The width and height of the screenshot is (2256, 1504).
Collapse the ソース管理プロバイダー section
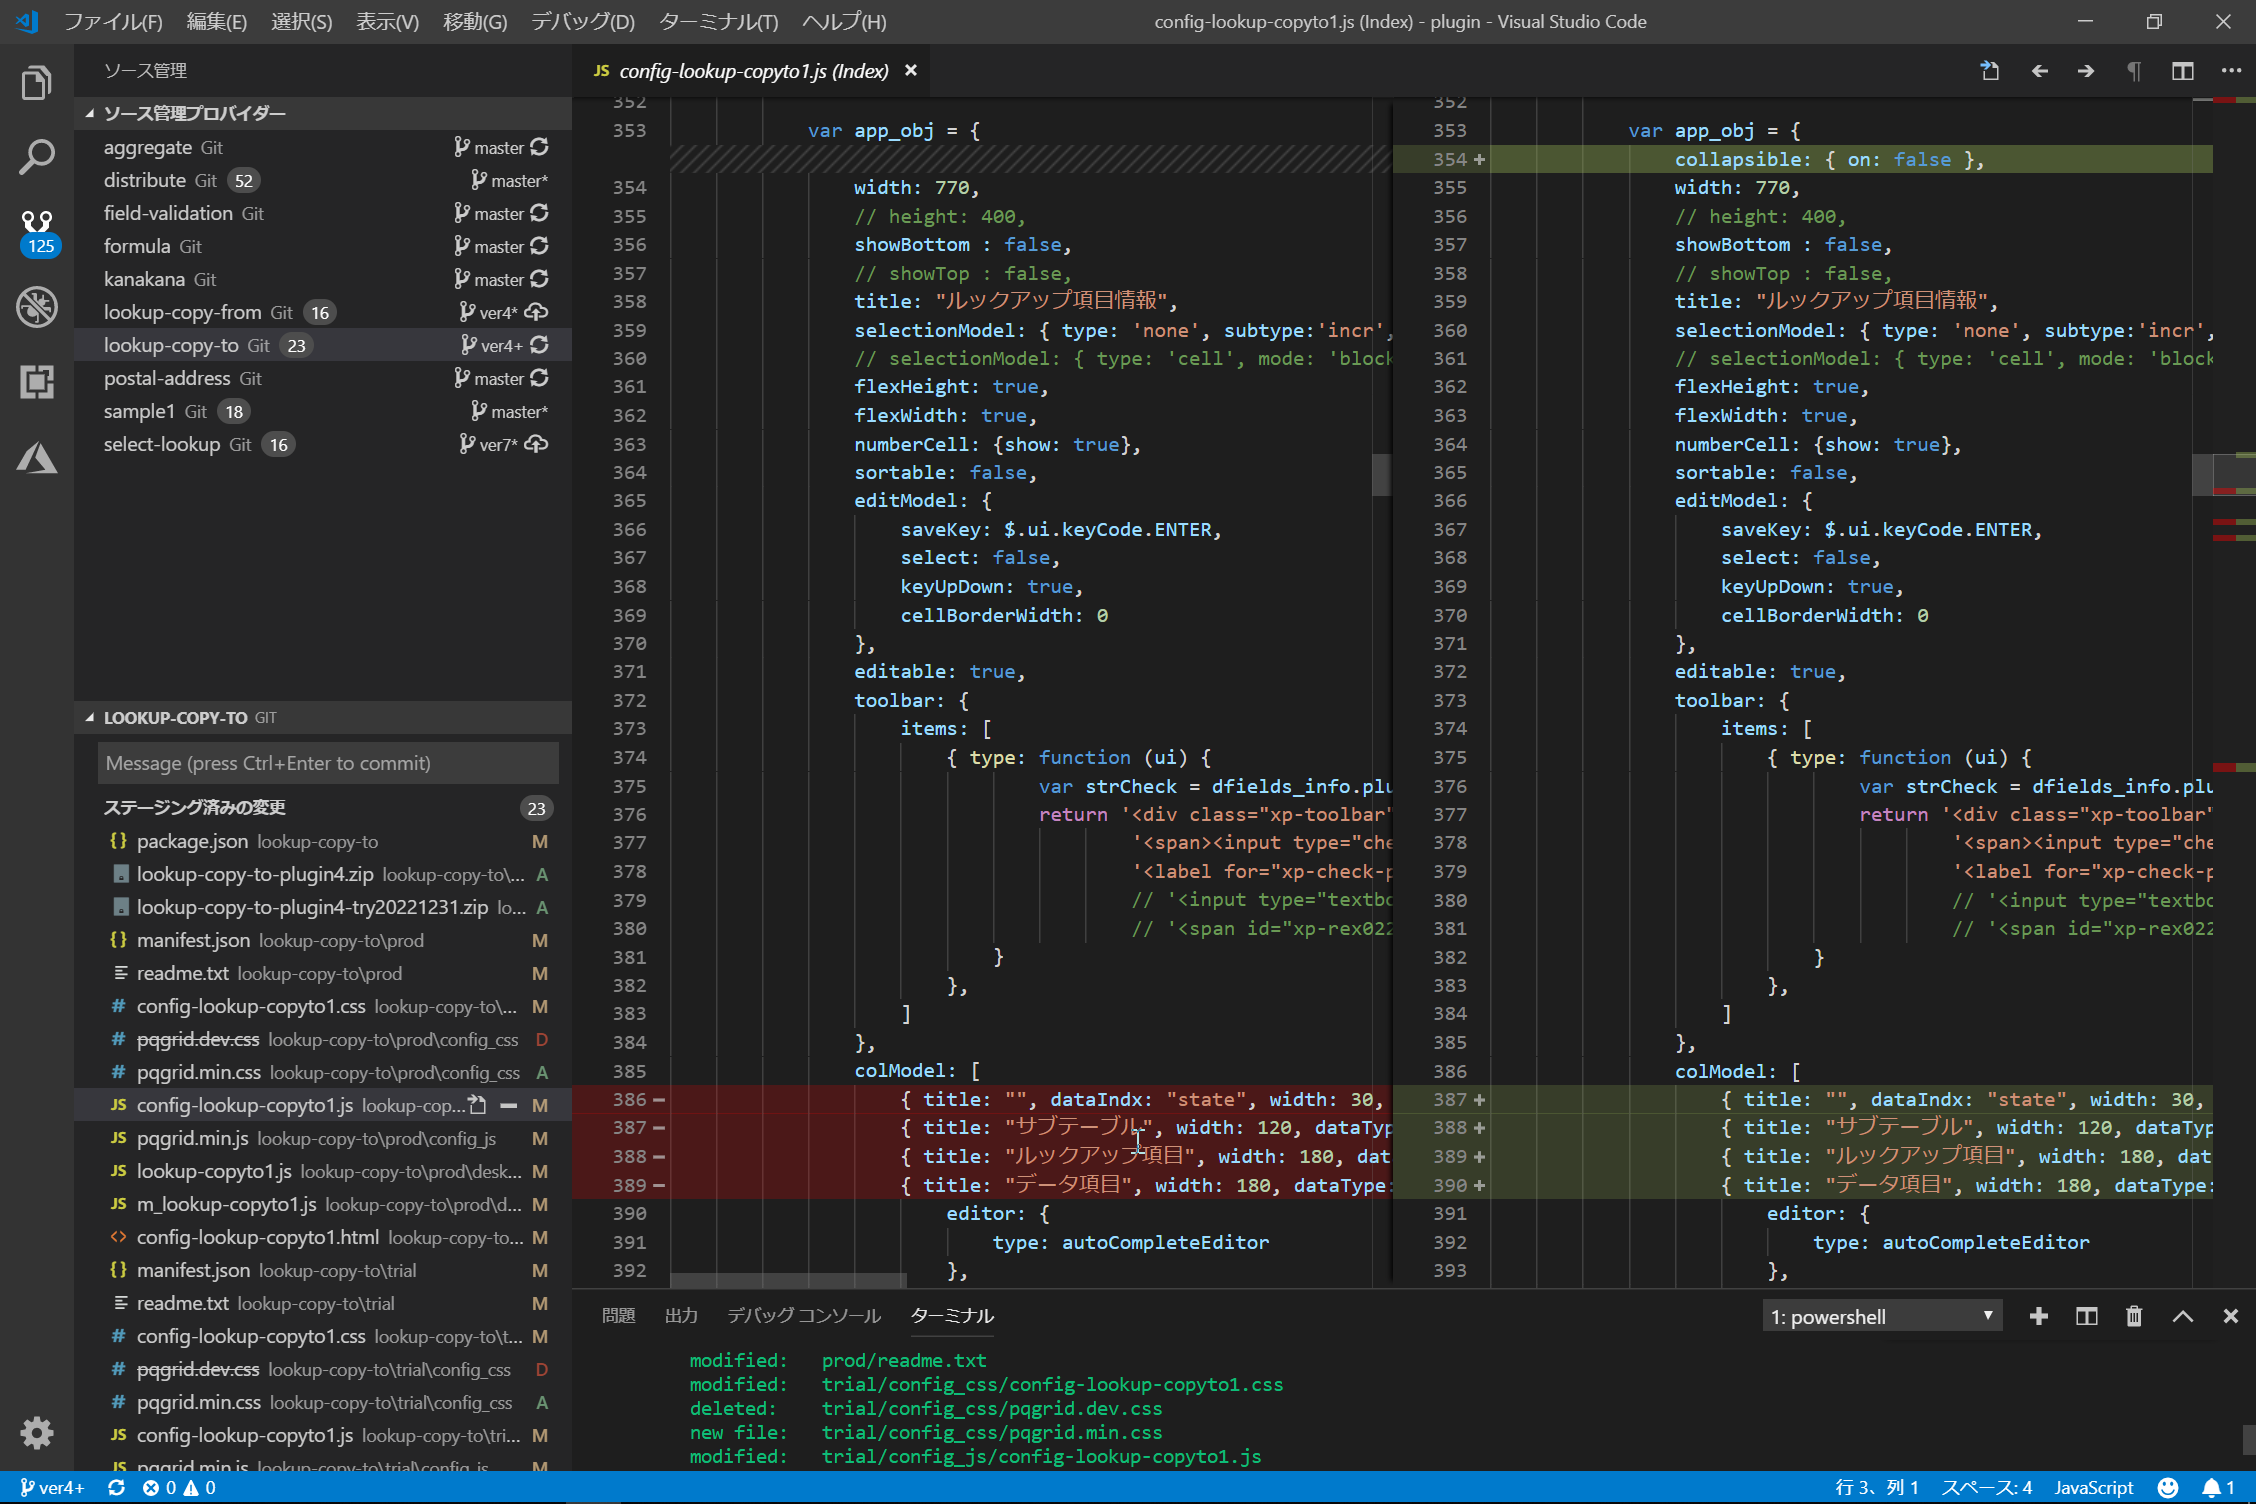[90, 113]
